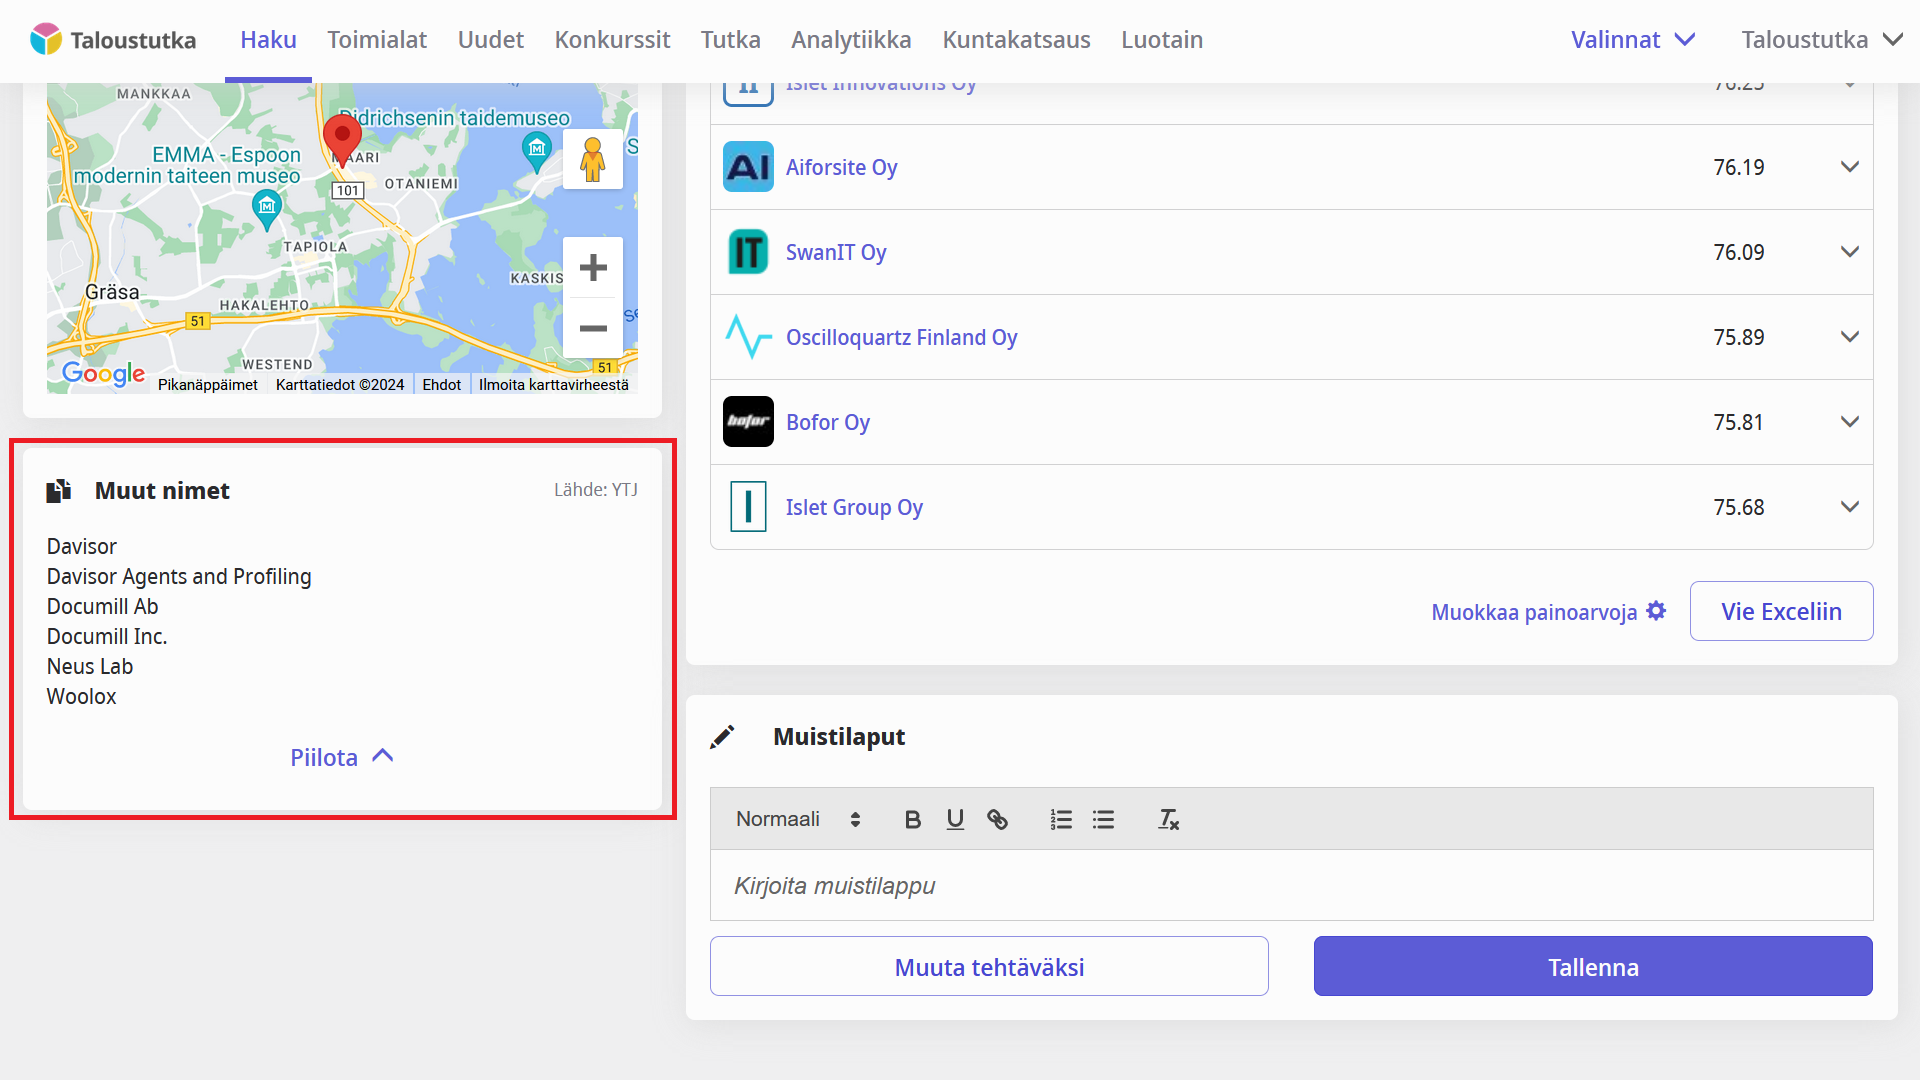Open the map Ehdot link
This screenshot has width=1920, height=1080.
(441, 385)
